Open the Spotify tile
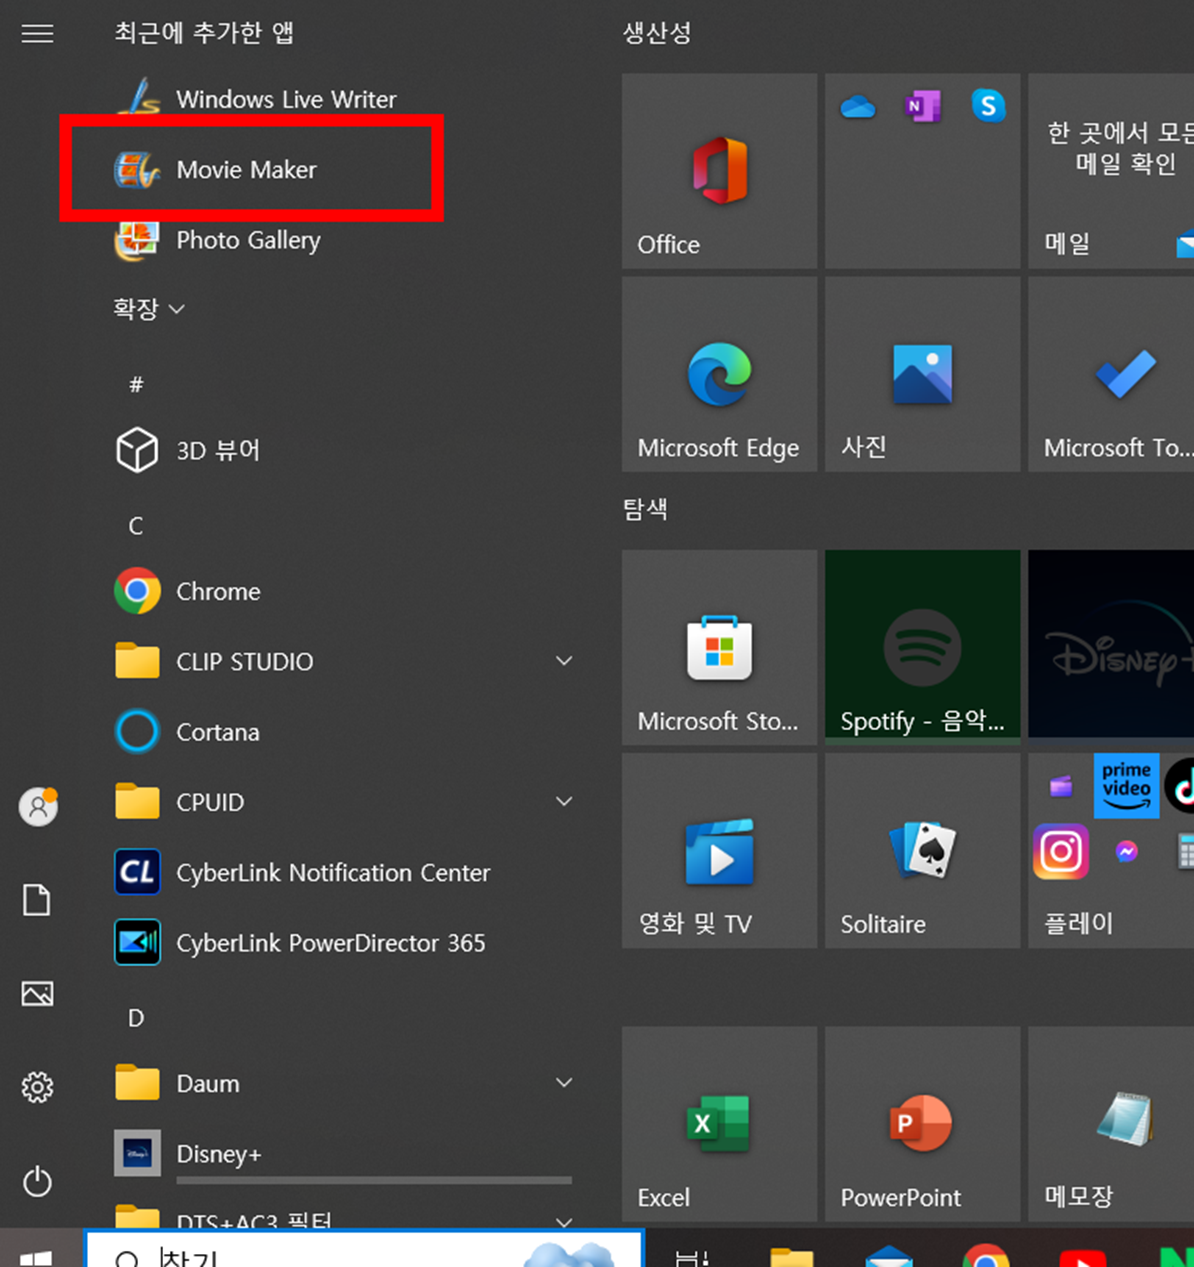 click(923, 647)
